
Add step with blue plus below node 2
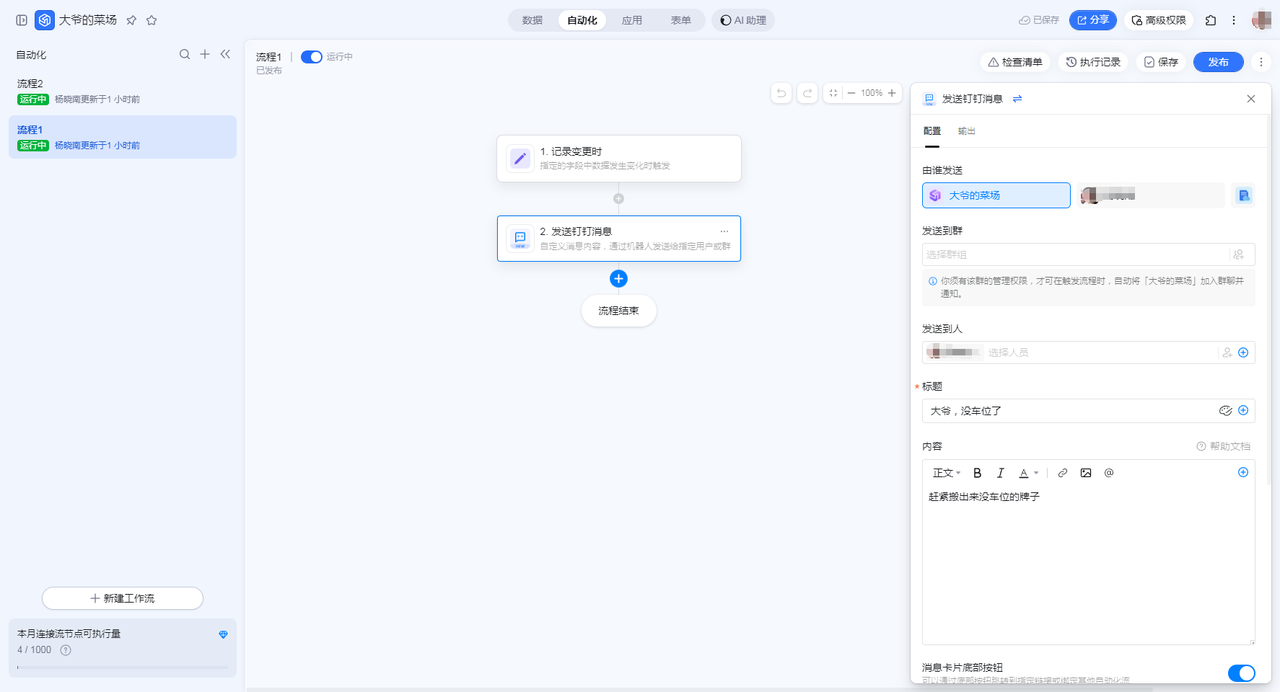click(618, 279)
